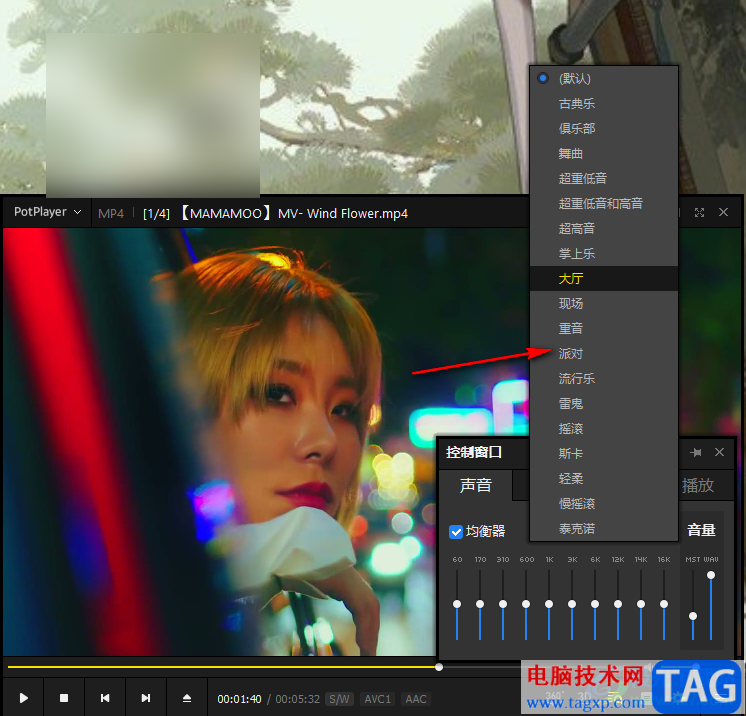Apply the 流行乐 preset
The height and width of the screenshot is (716, 746).
pyautogui.click(x=604, y=379)
